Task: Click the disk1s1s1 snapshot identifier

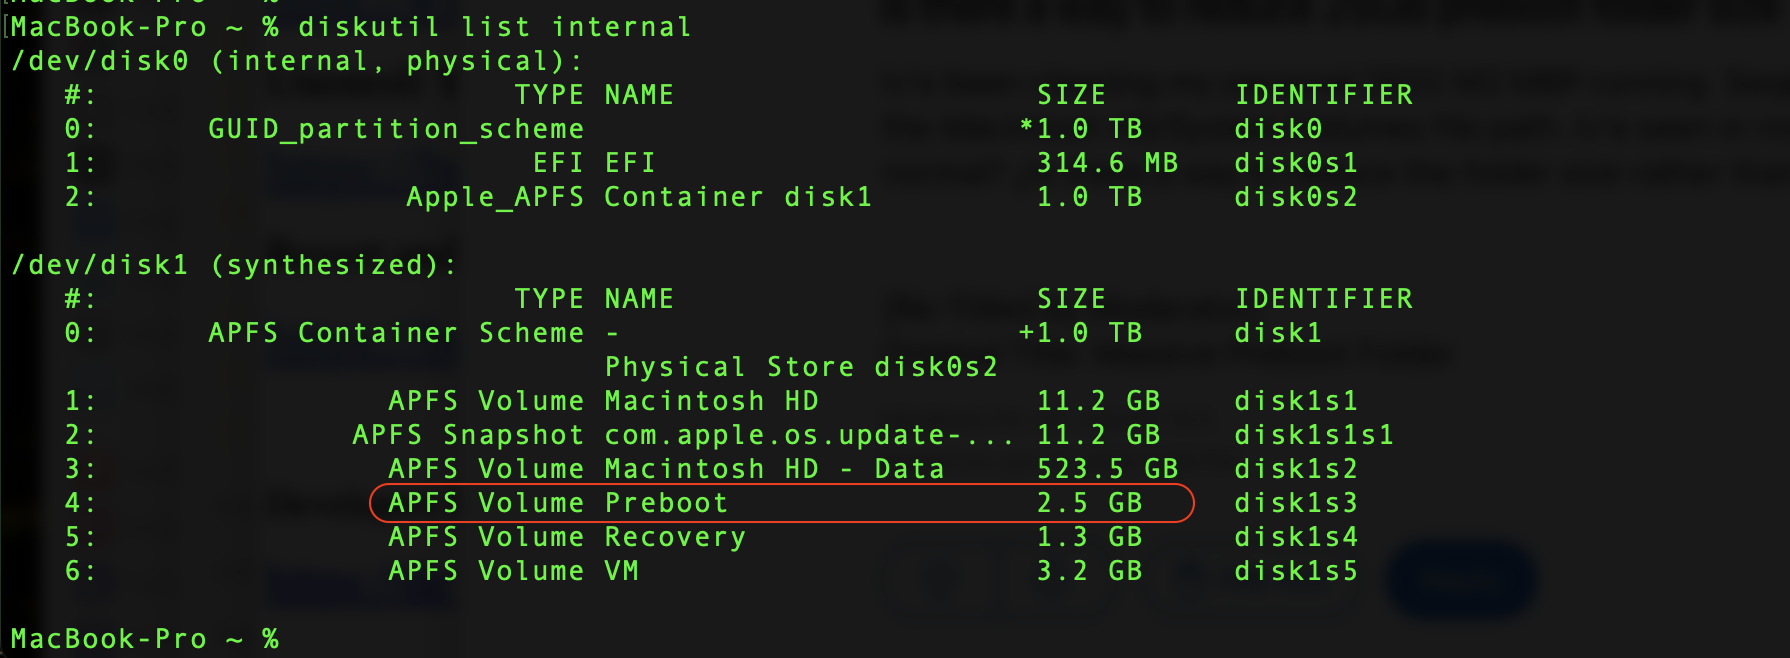Action: (1313, 435)
